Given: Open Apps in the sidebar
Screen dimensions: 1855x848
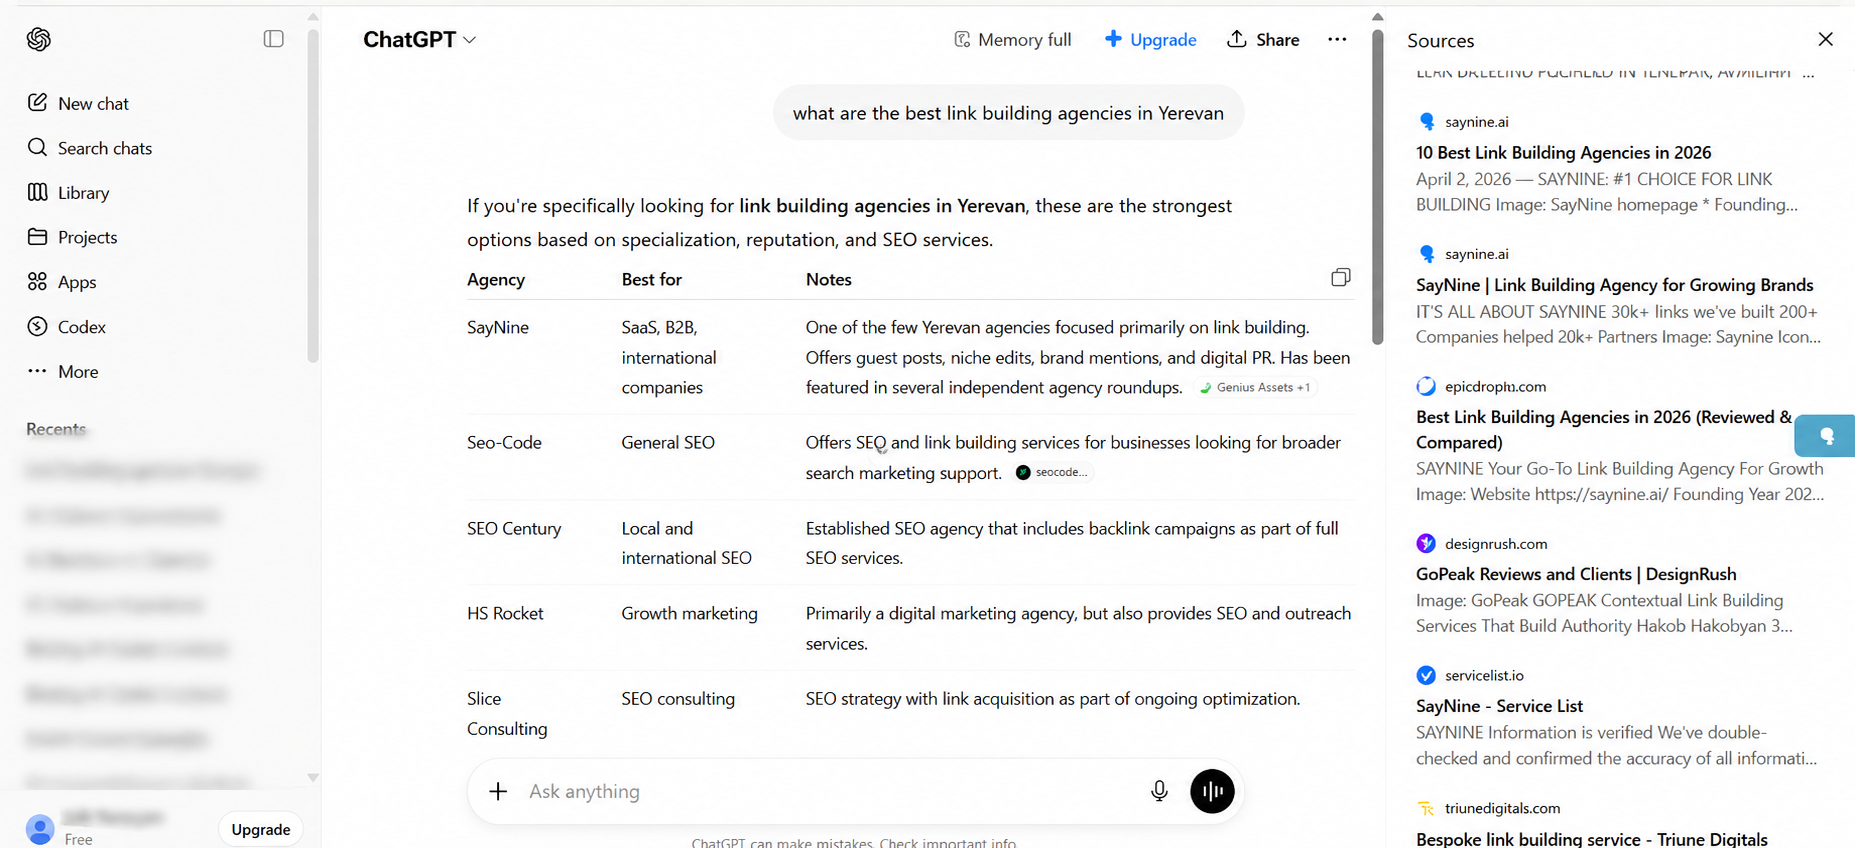Looking at the screenshot, I should 62,282.
